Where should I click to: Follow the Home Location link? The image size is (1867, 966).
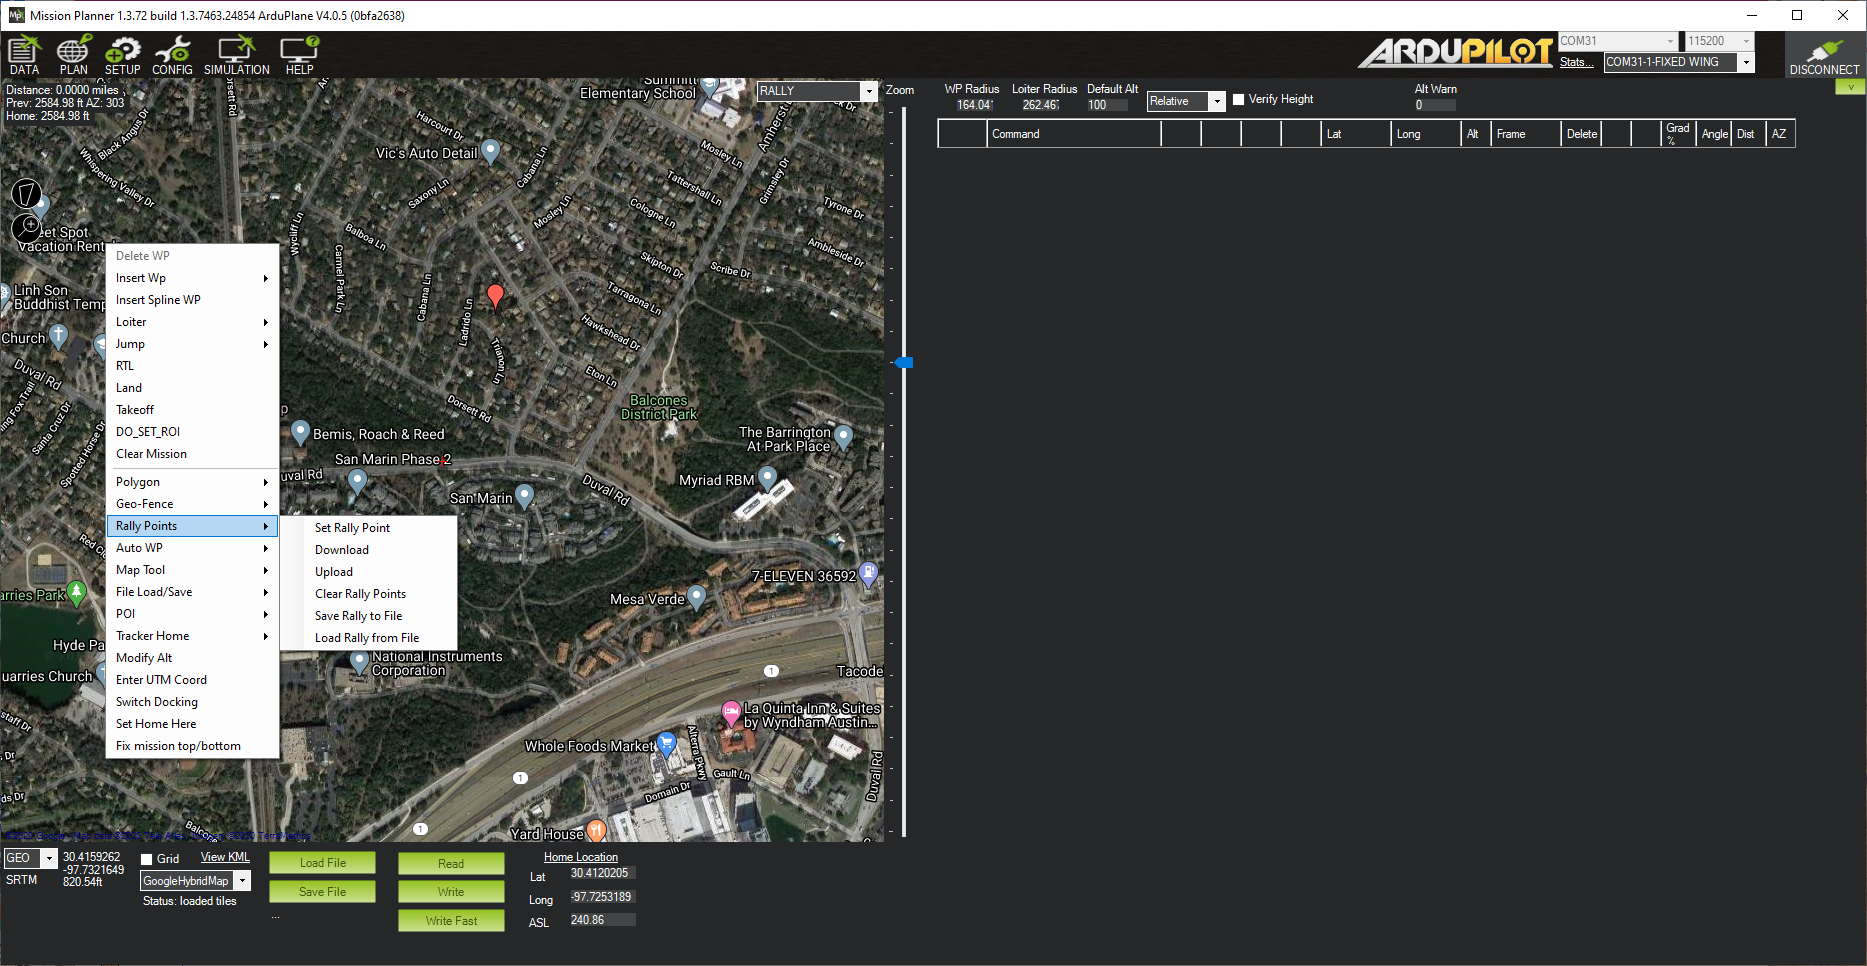tap(580, 857)
